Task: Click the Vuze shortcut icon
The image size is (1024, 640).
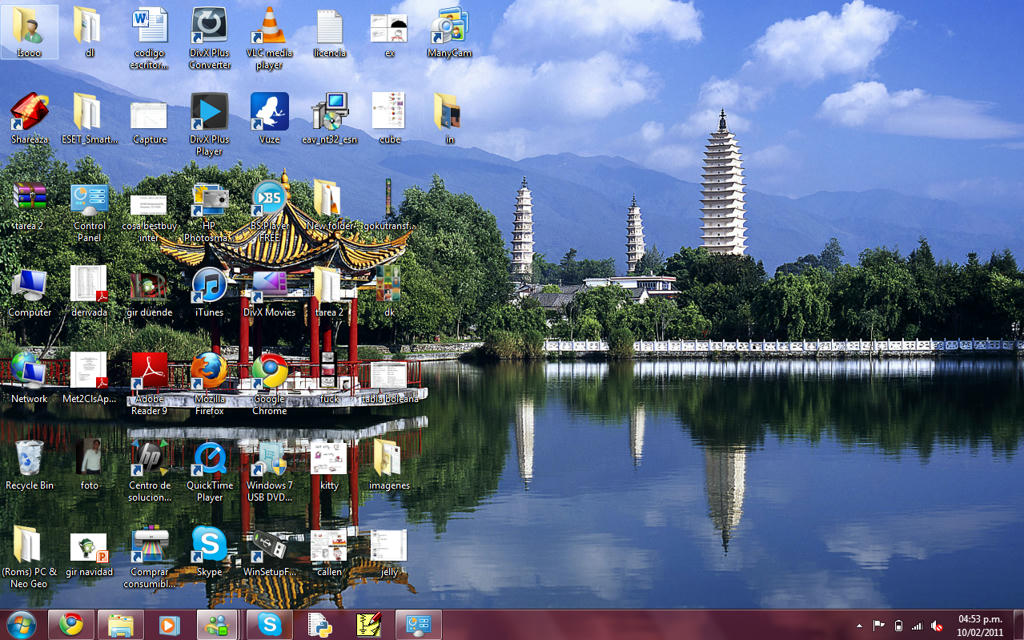Action: coord(269,113)
